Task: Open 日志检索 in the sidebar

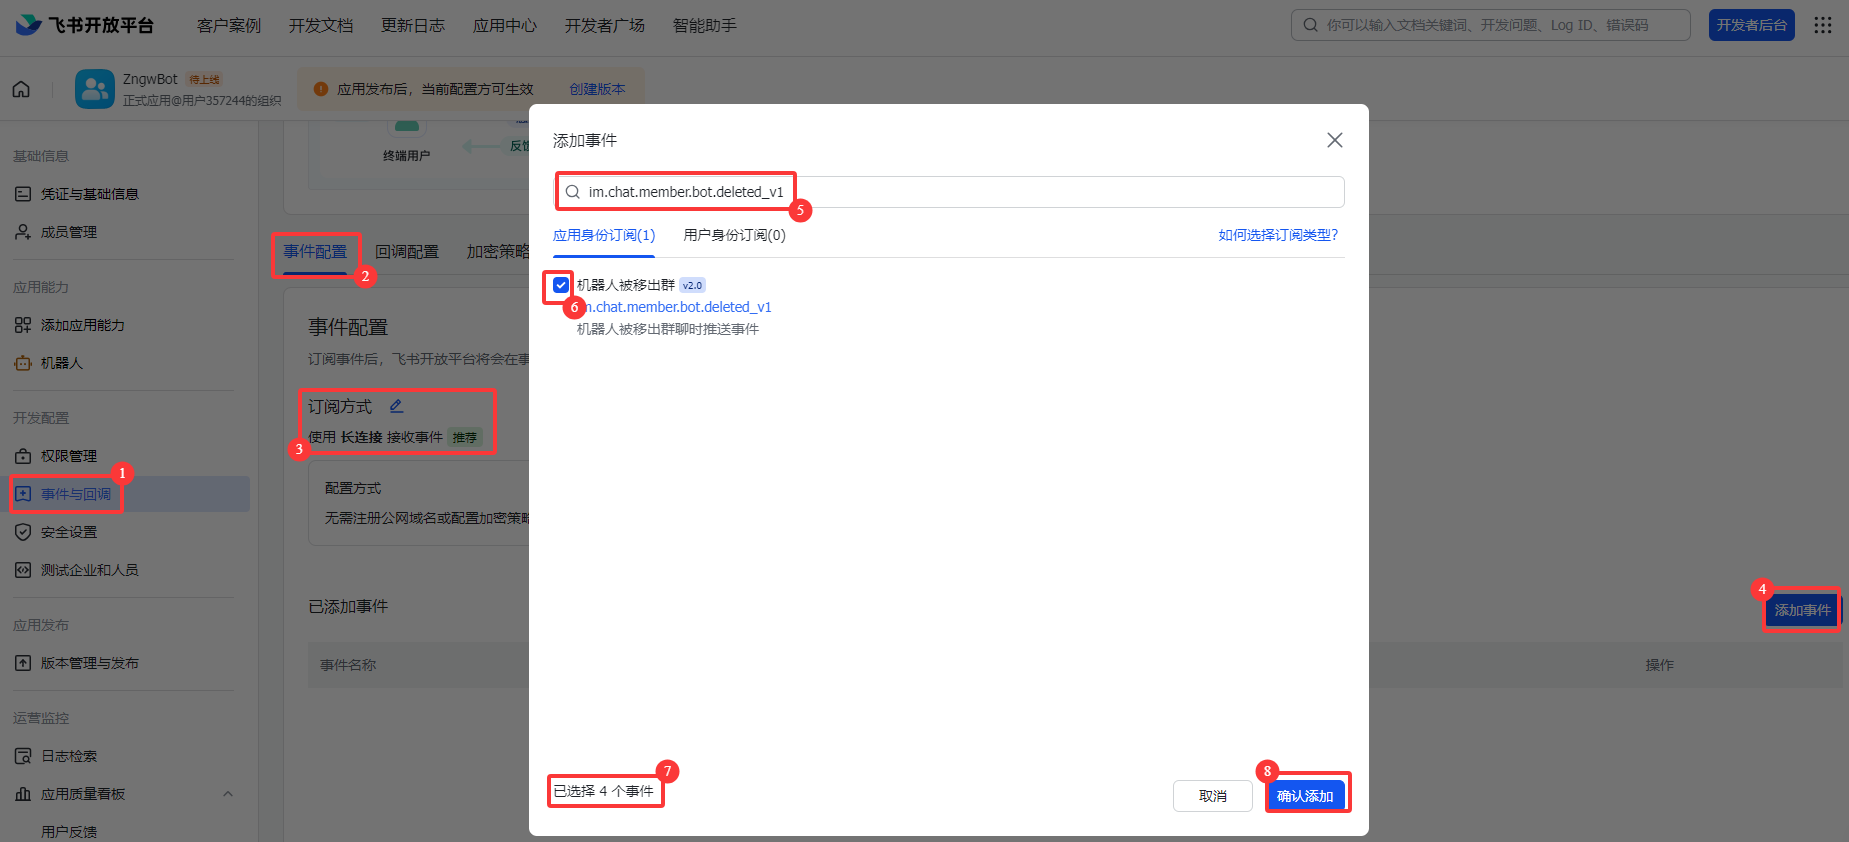Action: 68,756
